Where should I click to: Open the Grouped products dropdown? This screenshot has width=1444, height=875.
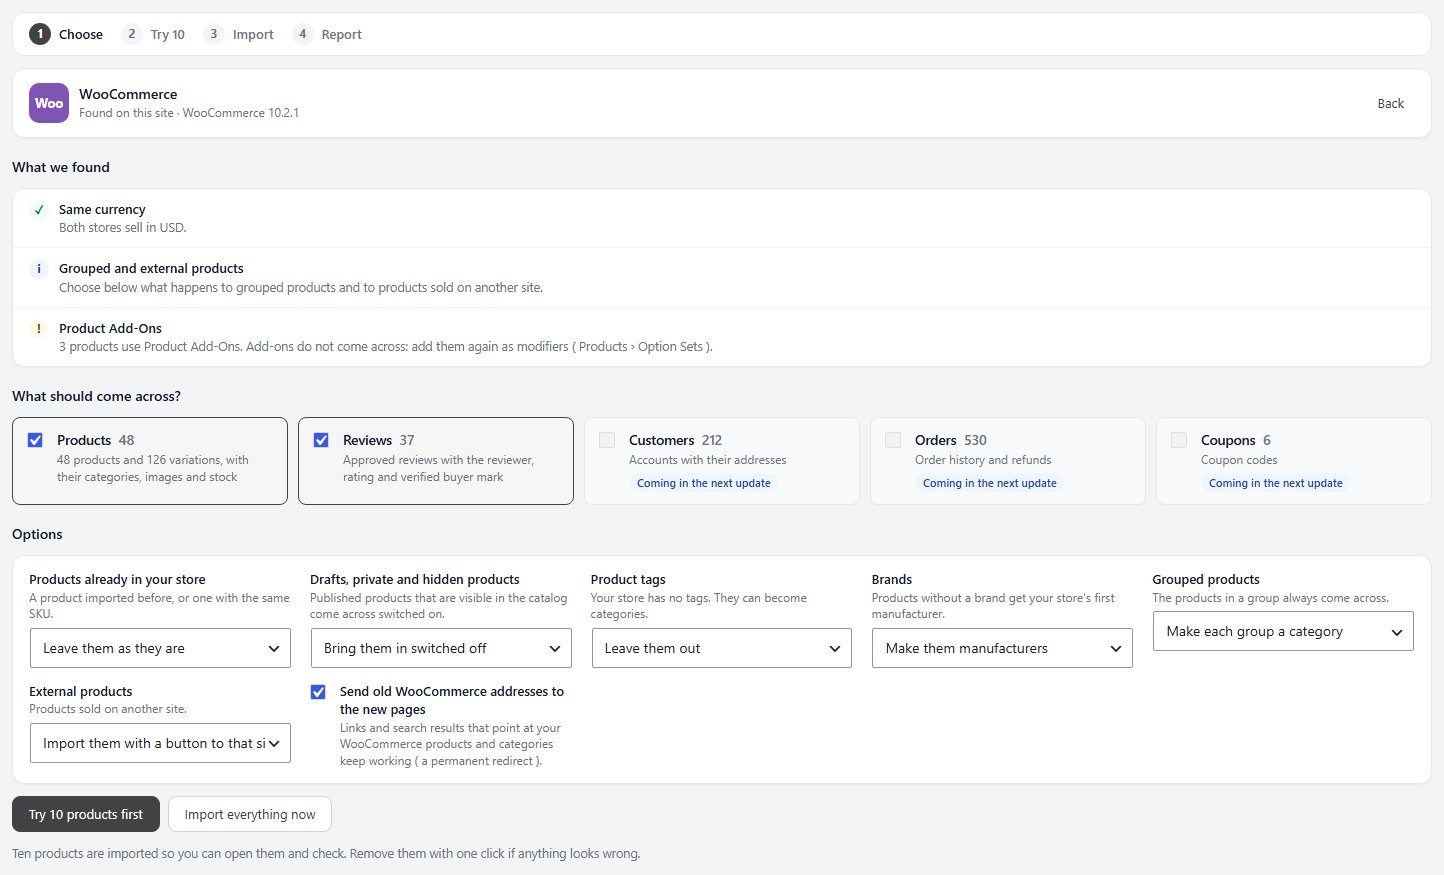point(1283,631)
